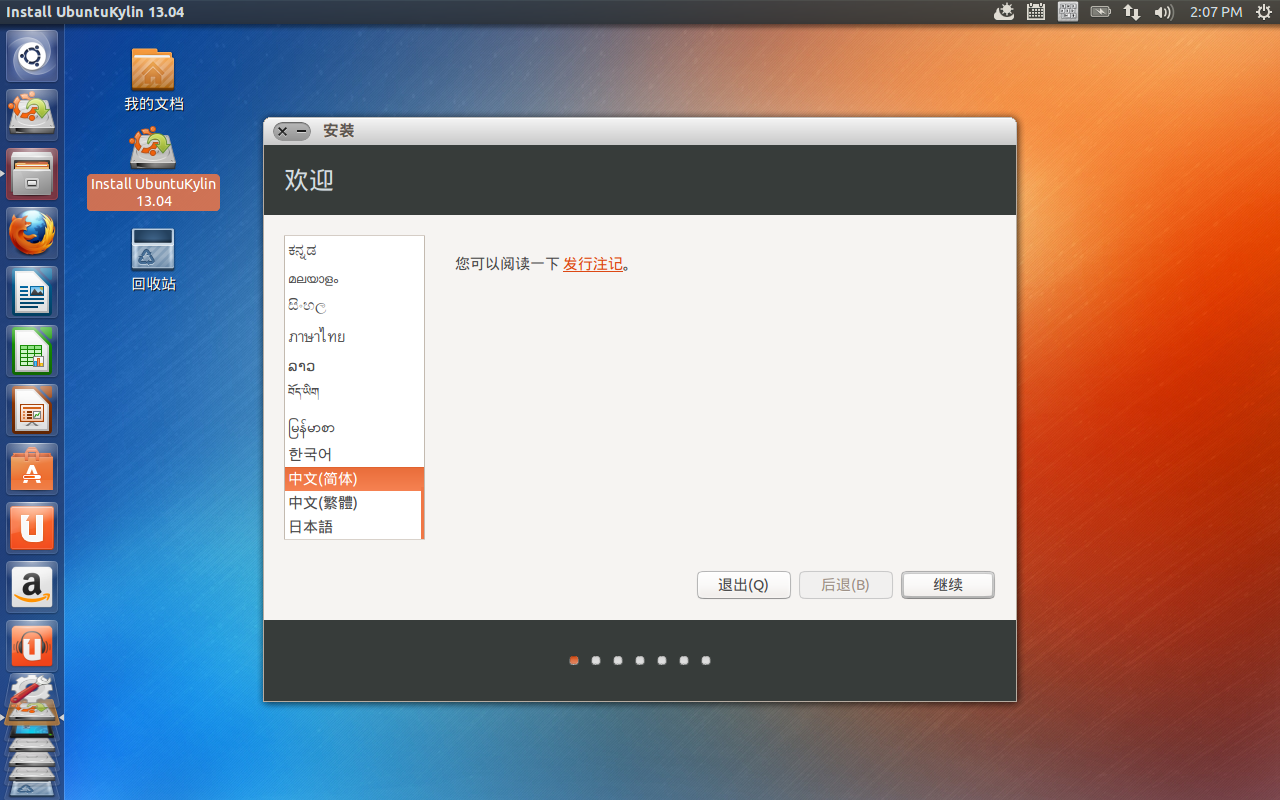Open Ubuntu Software Center
The height and width of the screenshot is (800, 1280).
pyautogui.click(x=32, y=469)
